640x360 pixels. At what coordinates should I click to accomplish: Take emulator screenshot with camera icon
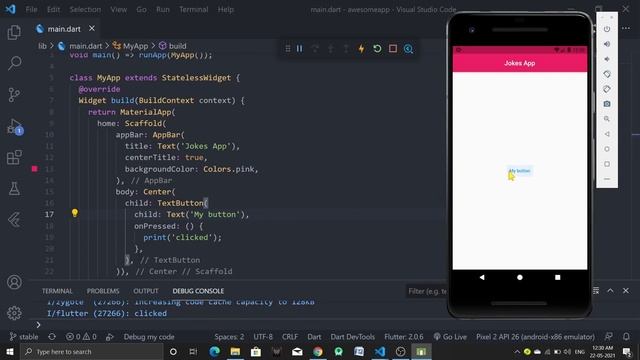607,104
